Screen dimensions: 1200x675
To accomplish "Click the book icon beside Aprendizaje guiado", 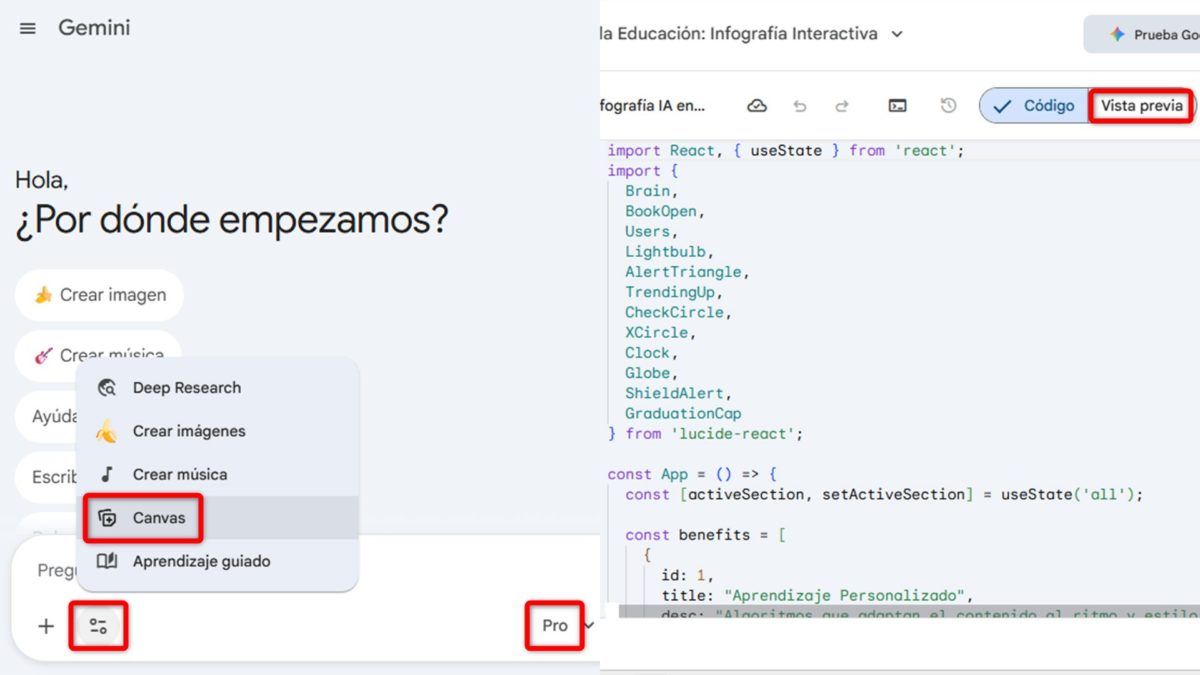I will tap(107, 561).
